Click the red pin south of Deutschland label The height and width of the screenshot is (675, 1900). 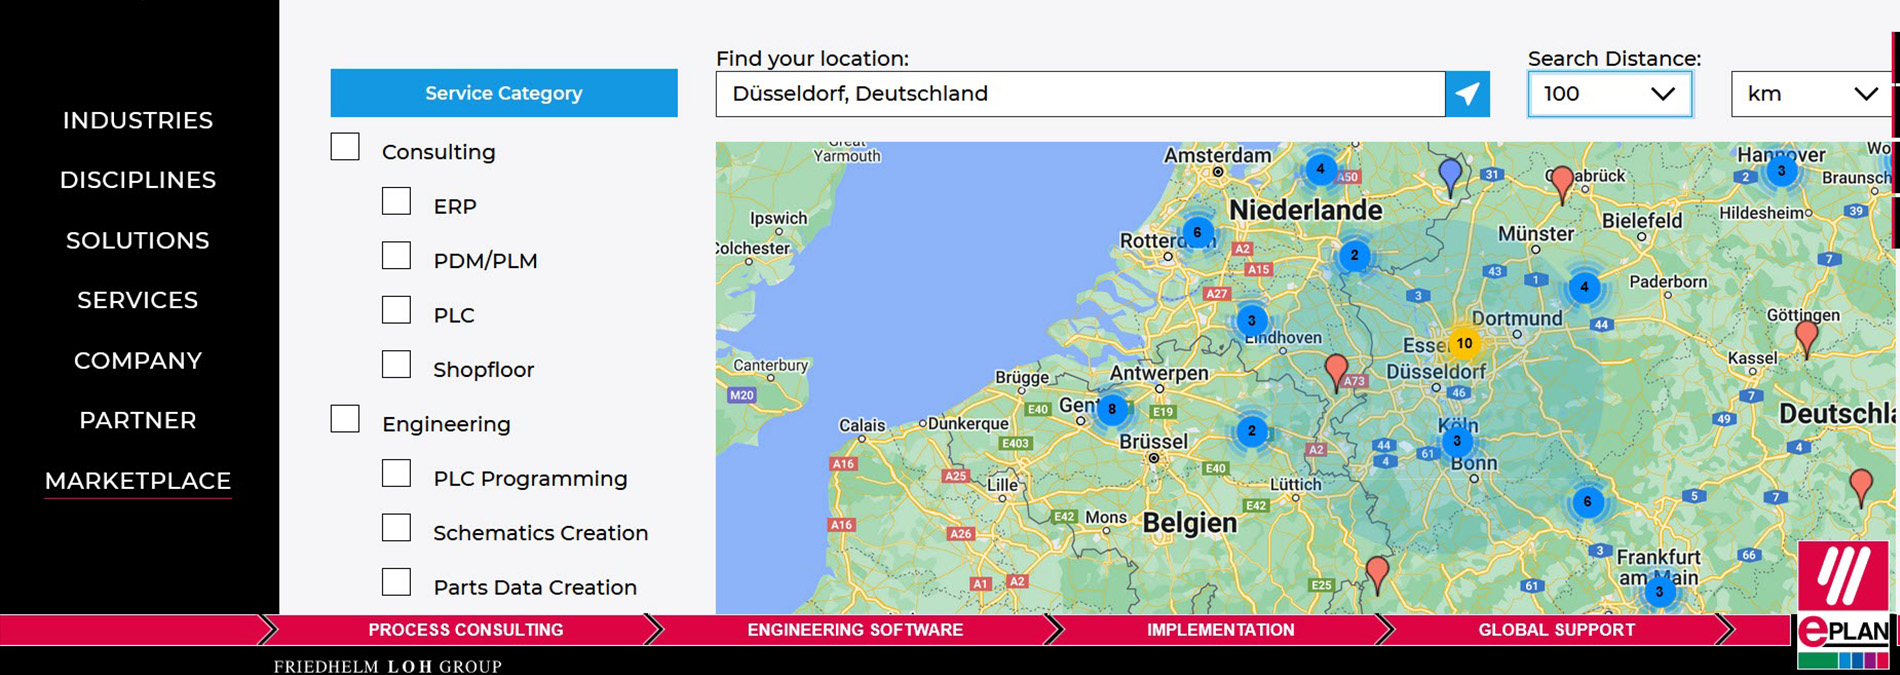pyautogui.click(x=1861, y=488)
